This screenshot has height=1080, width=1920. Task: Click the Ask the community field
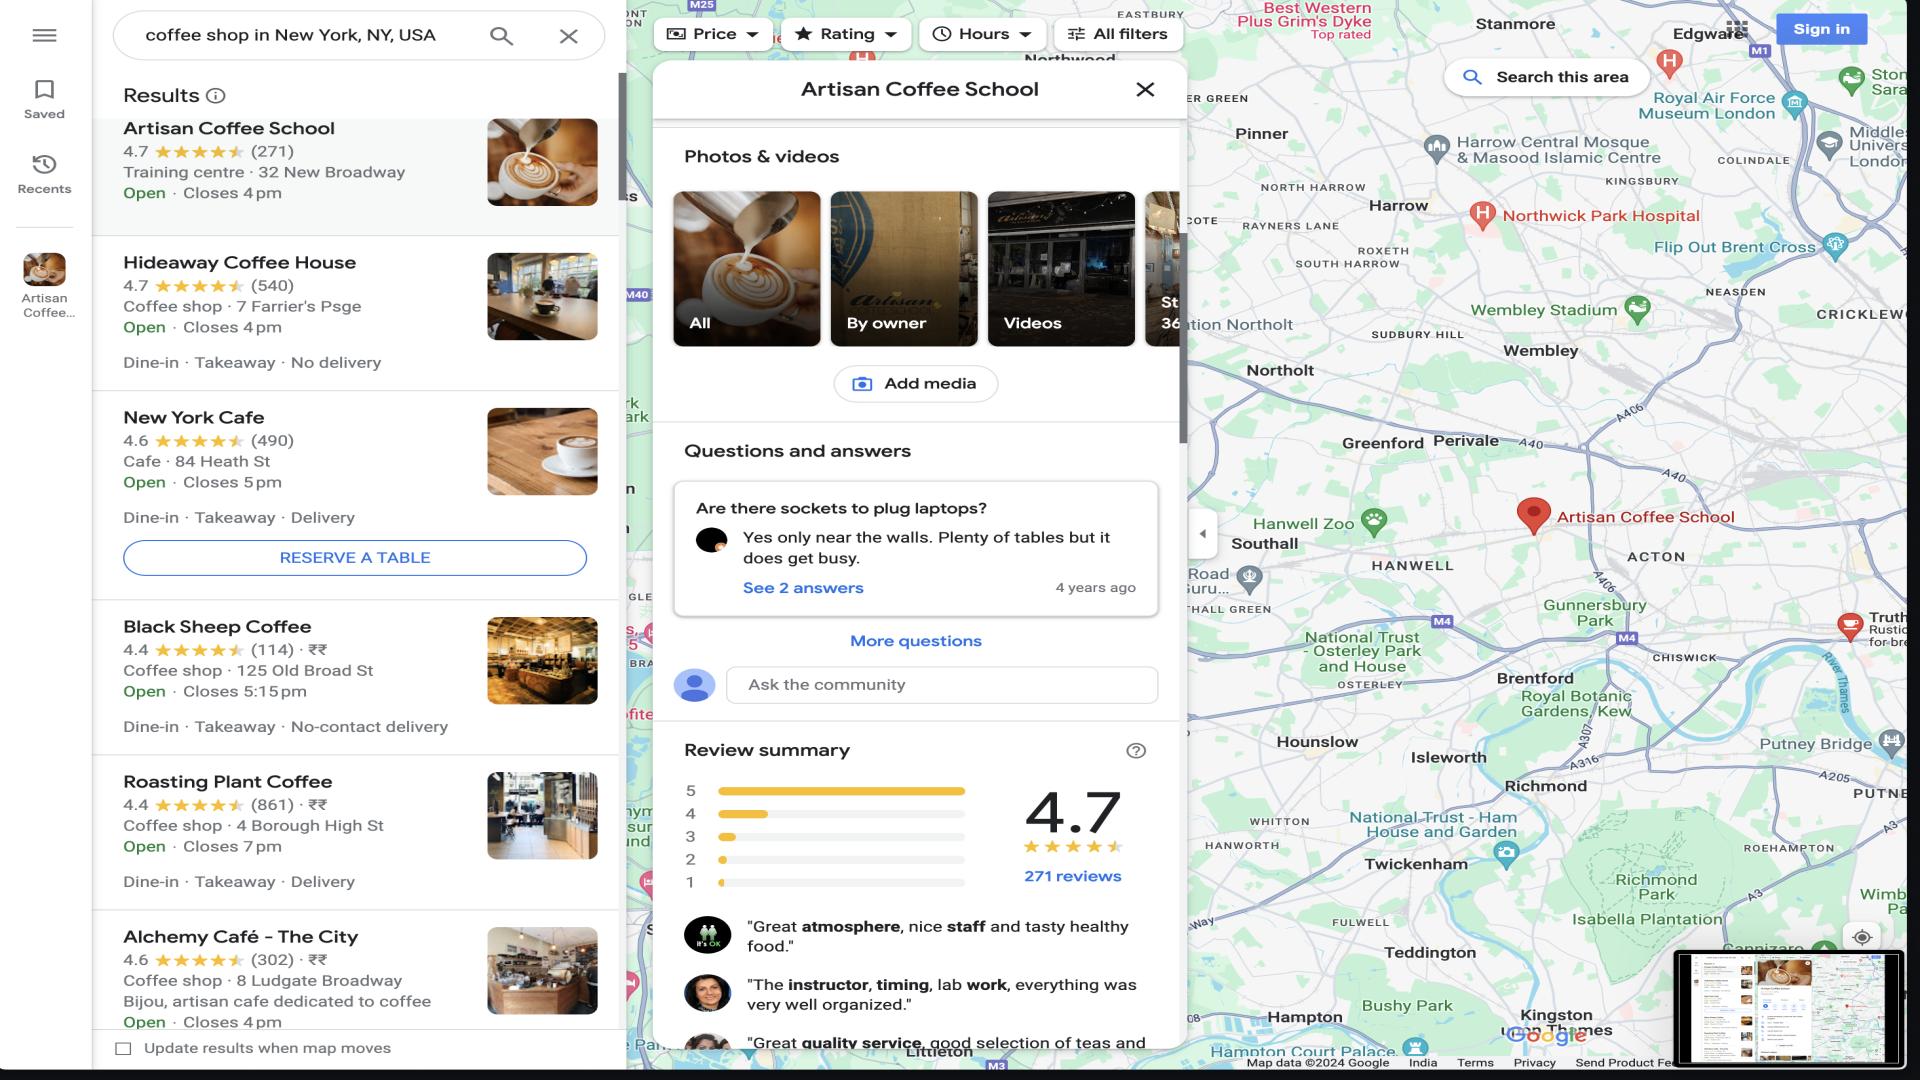pos(942,685)
